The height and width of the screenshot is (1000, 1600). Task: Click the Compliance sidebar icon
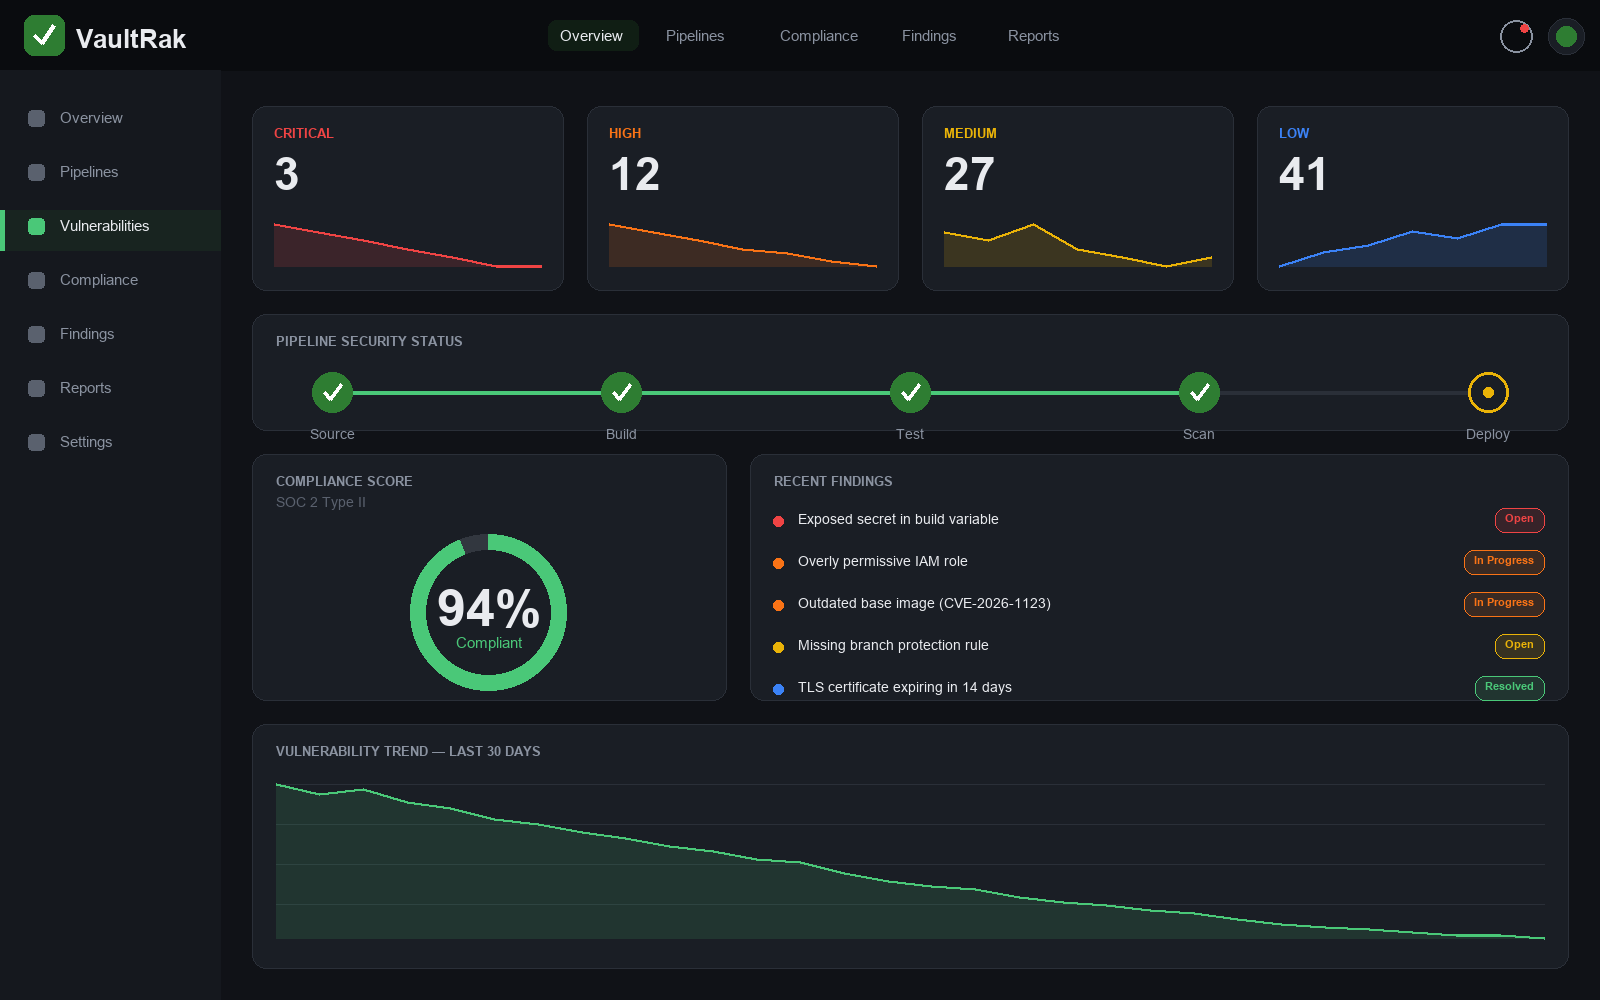37,280
